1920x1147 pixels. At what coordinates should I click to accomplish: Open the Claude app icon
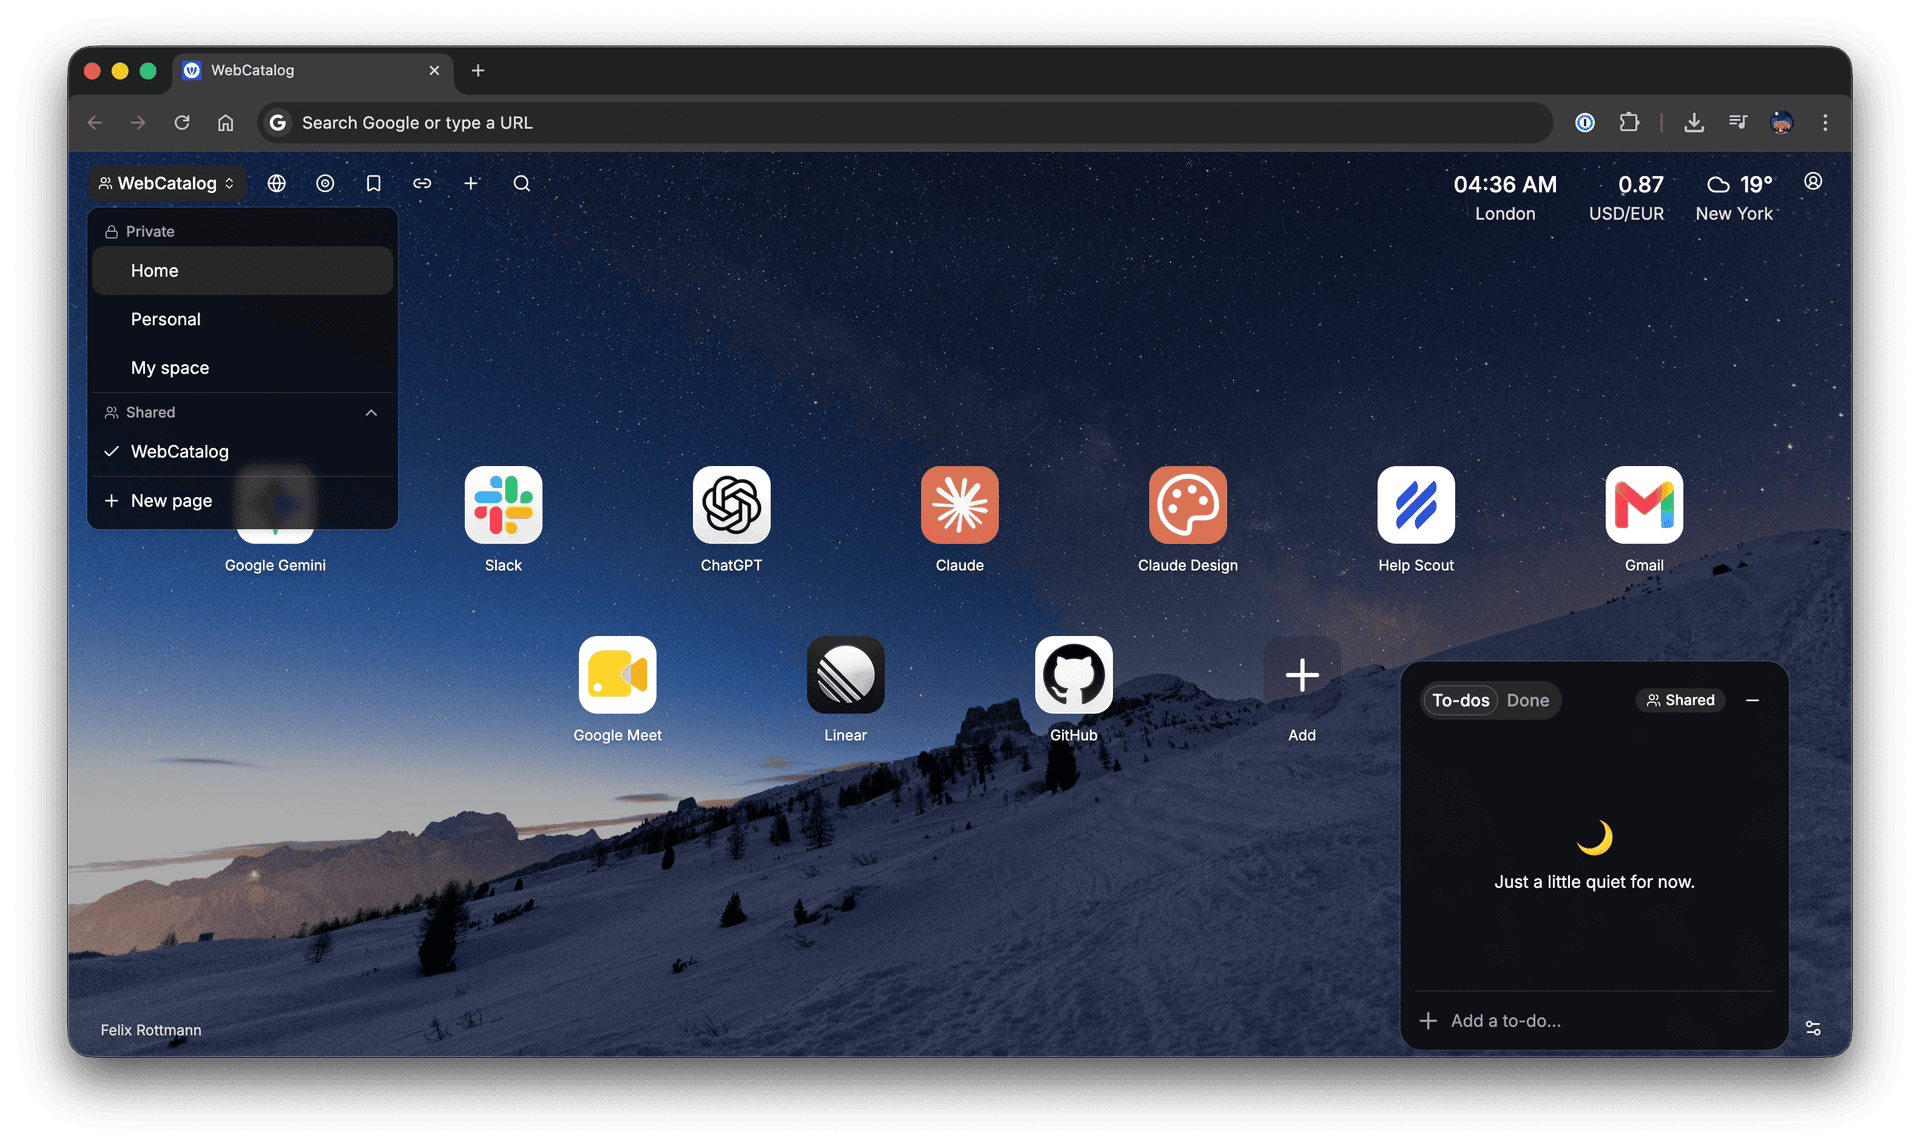coord(959,505)
